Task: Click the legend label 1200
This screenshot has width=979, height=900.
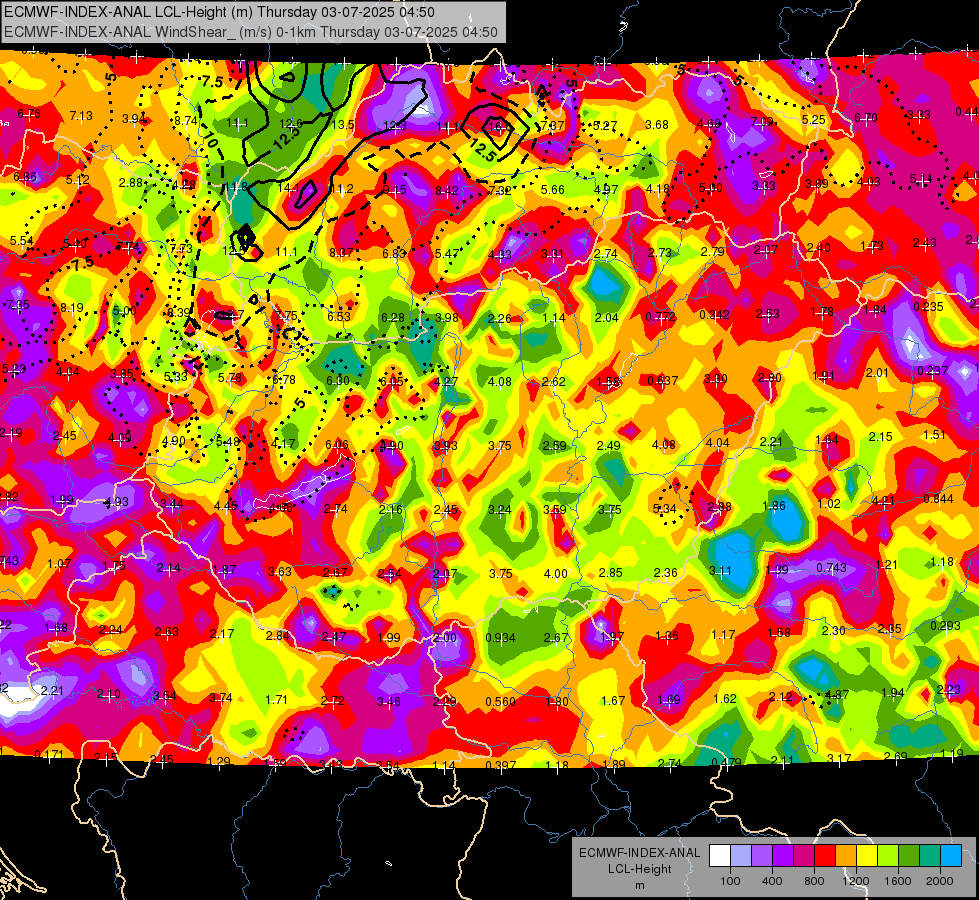Action: 855,881
